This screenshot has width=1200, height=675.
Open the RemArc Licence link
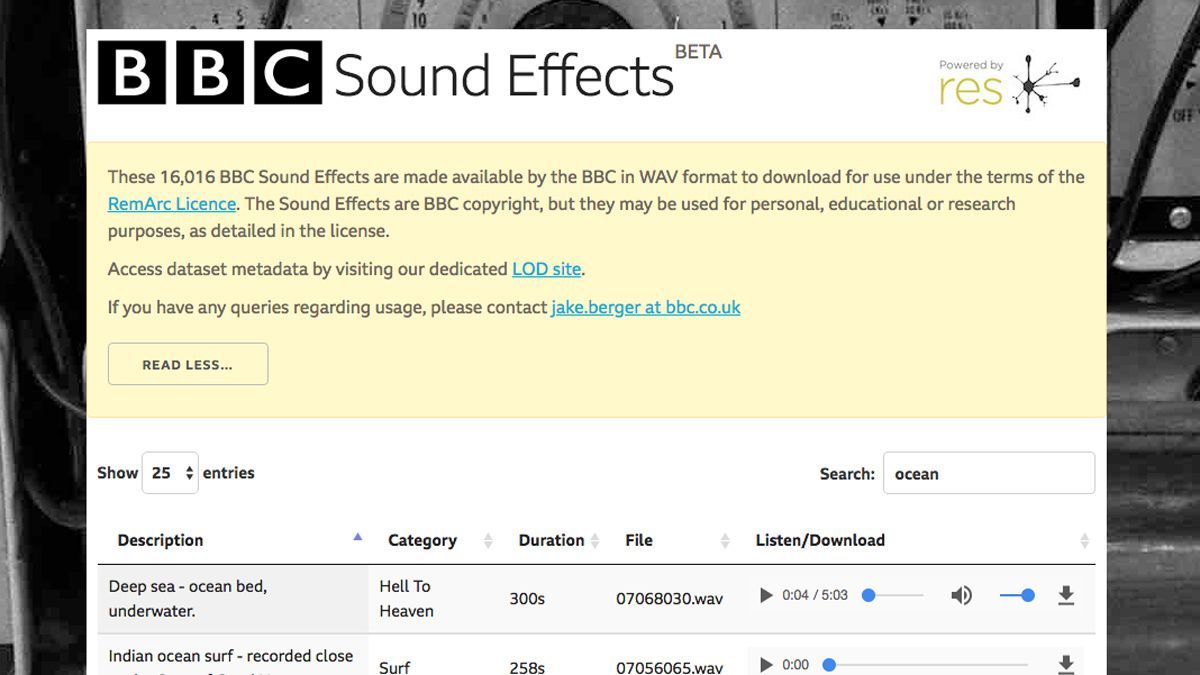click(x=172, y=204)
